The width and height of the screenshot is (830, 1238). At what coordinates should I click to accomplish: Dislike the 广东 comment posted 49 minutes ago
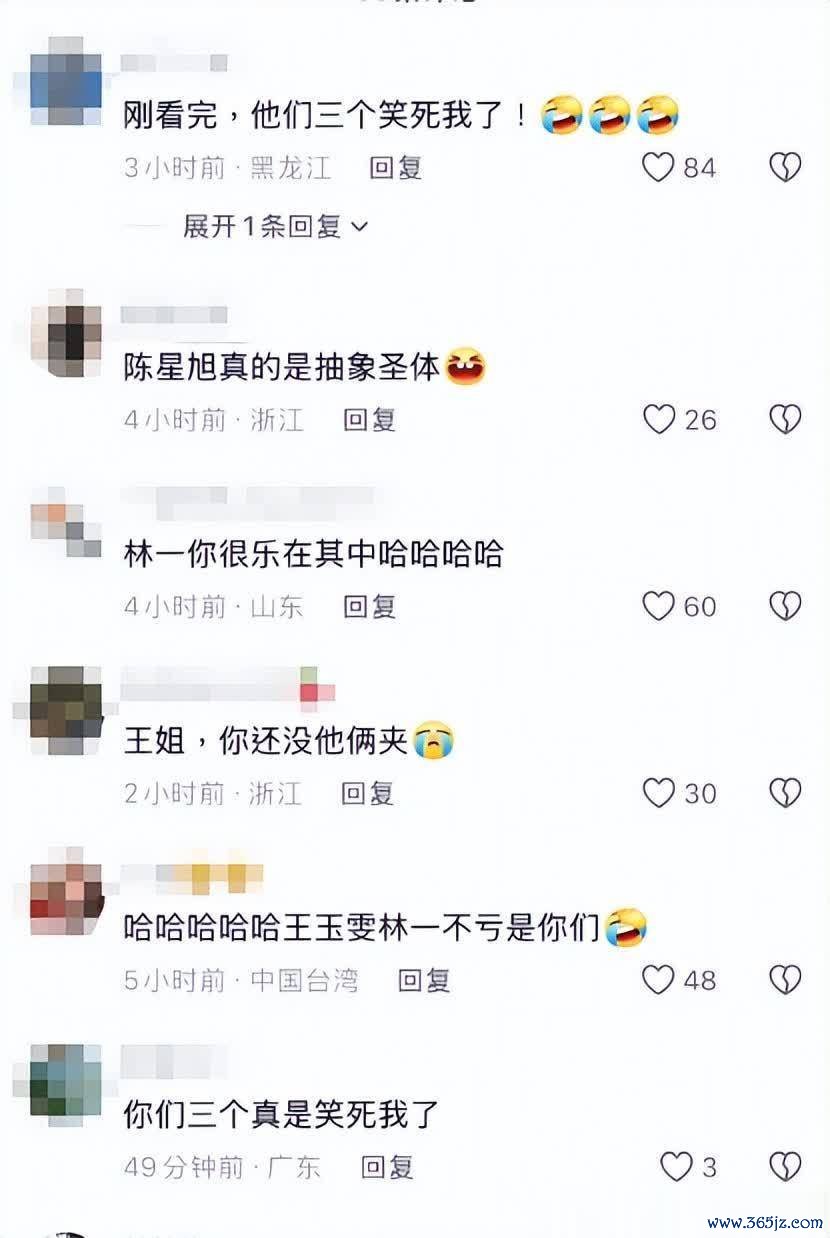[785, 1166]
